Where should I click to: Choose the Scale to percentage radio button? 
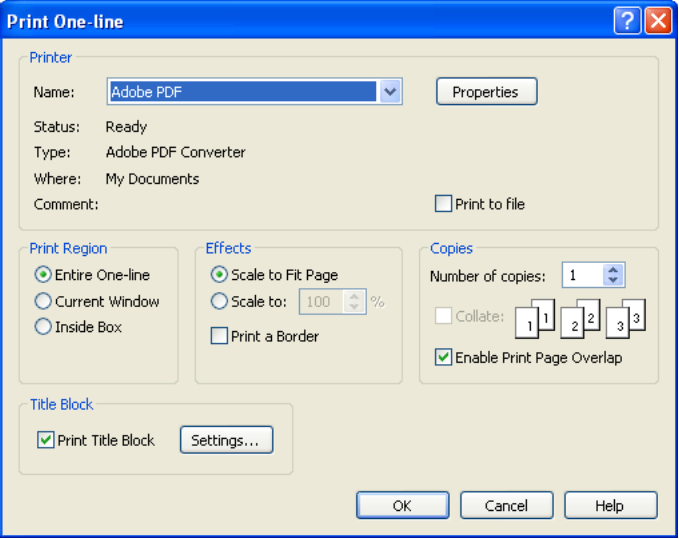tap(219, 301)
